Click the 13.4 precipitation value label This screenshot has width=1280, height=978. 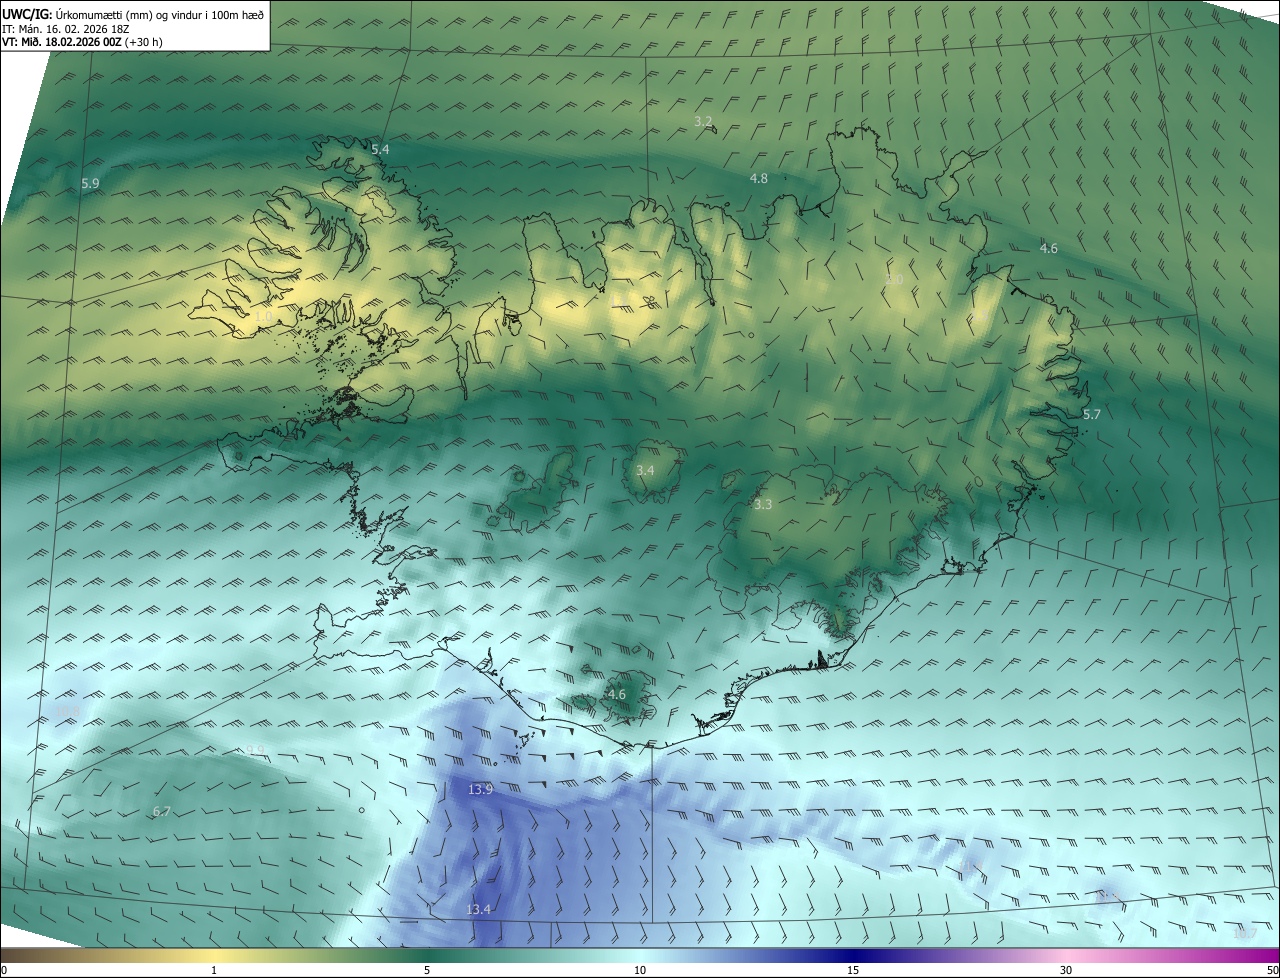coord(479,909)
